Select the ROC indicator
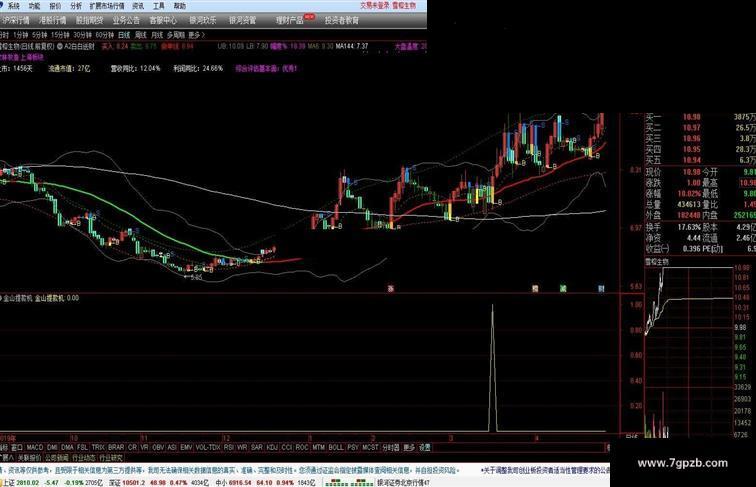 [302, 447]
